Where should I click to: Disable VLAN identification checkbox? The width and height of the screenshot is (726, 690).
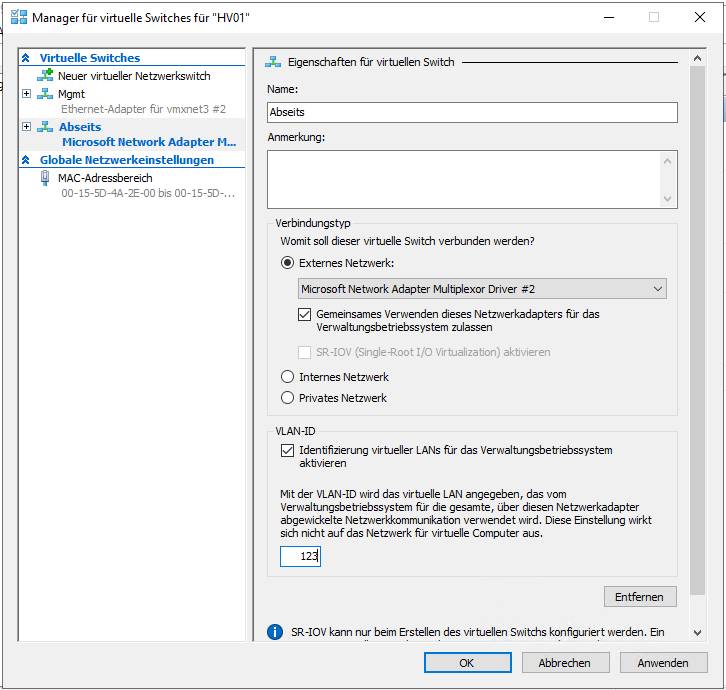[x=288, y=451]
